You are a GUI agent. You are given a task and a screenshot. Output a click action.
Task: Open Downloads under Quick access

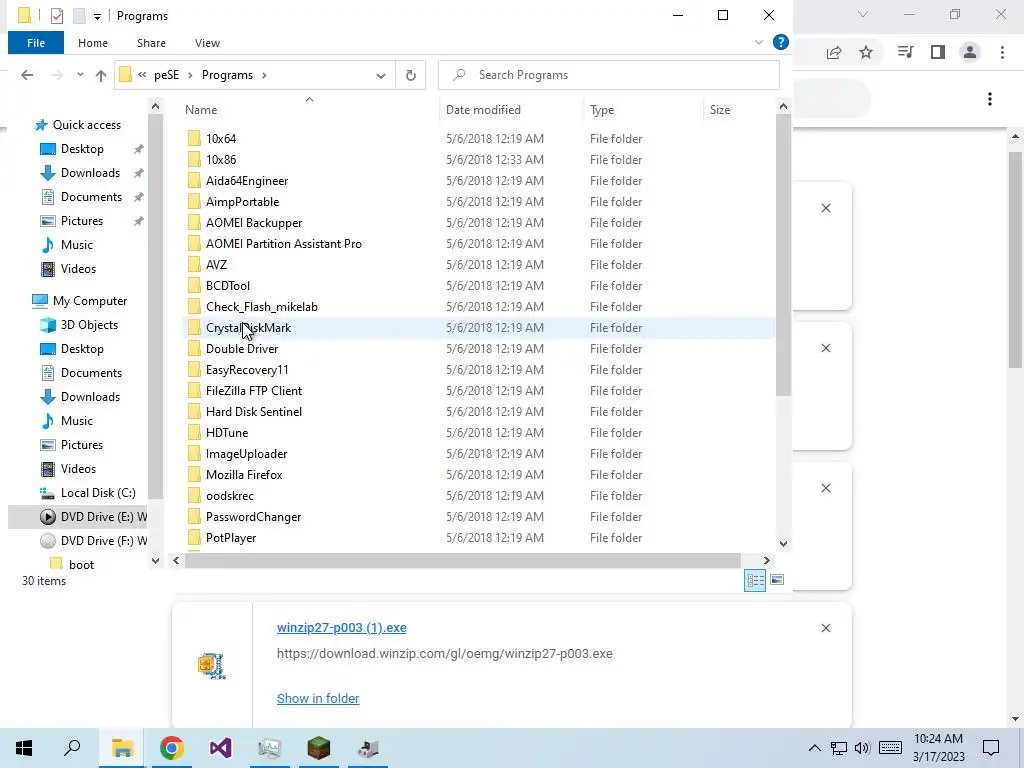tap(90, 173)
